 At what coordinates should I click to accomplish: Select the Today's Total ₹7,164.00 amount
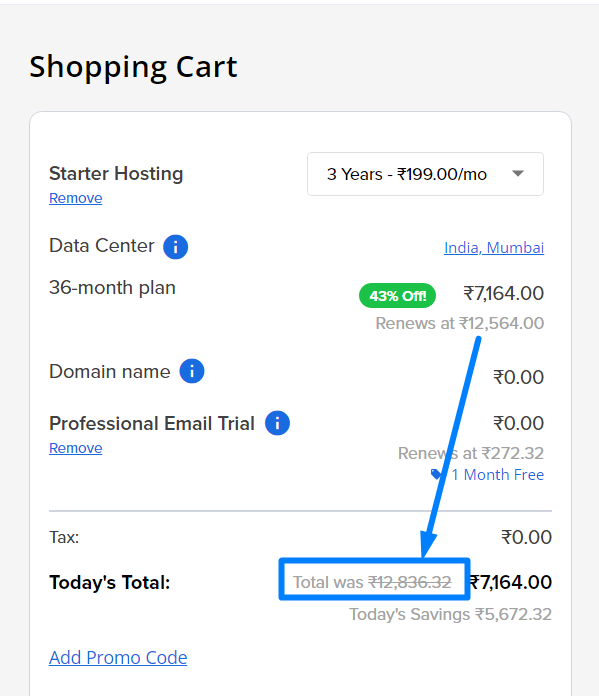point(511,582)
